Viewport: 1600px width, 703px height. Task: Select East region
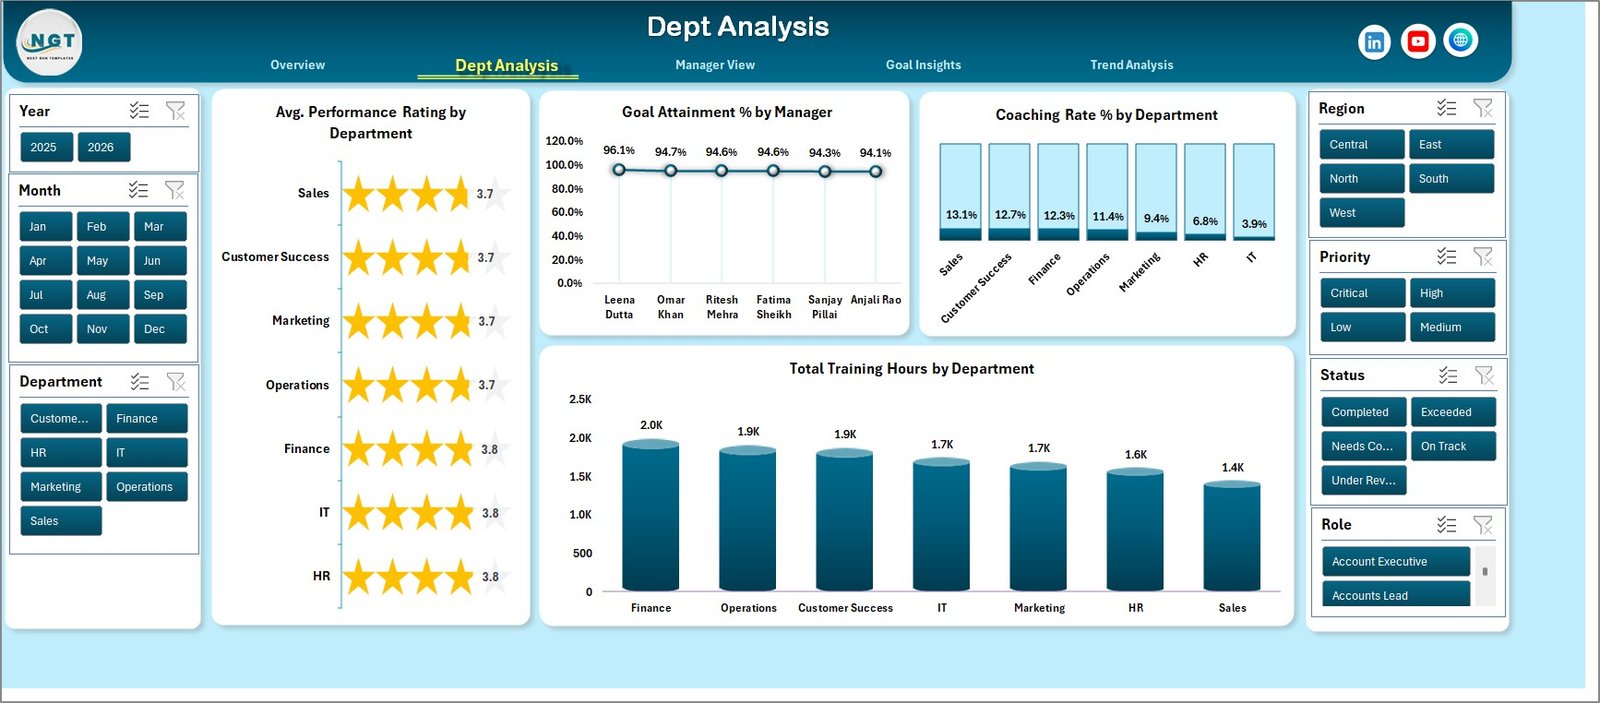tap(1451, 145)
